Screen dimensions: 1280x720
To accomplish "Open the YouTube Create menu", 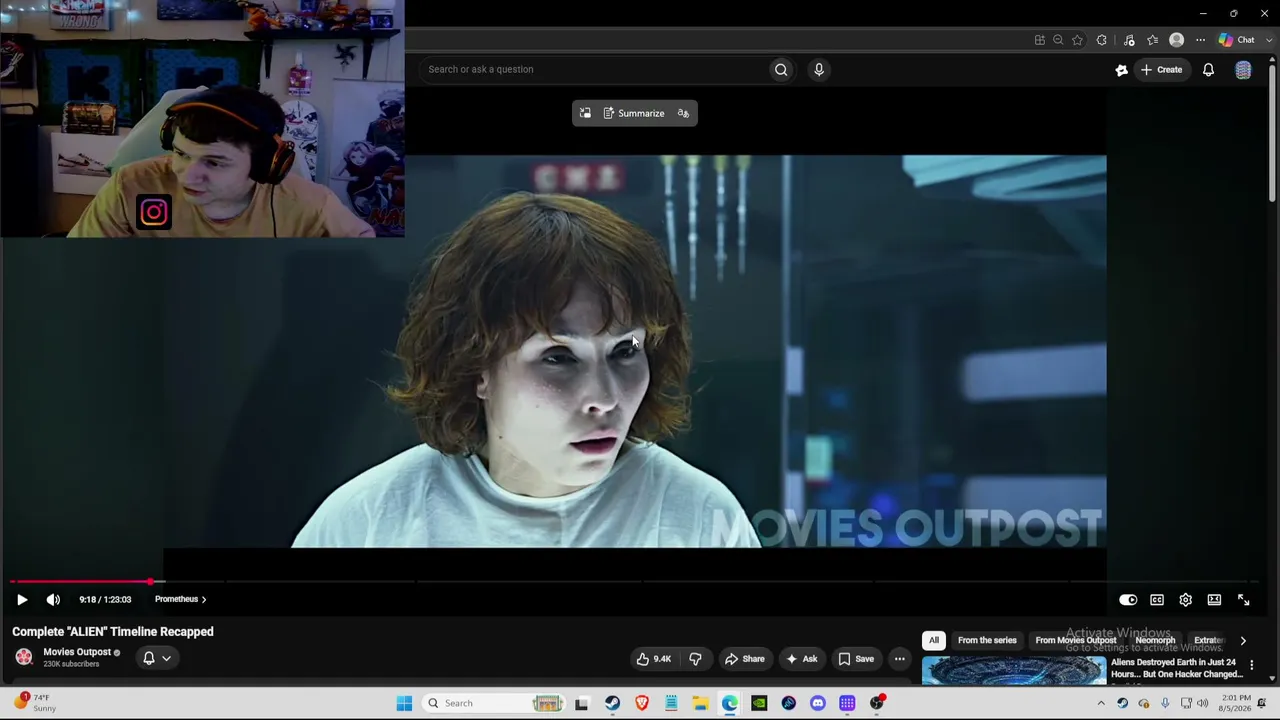I will click(1162, 69).
